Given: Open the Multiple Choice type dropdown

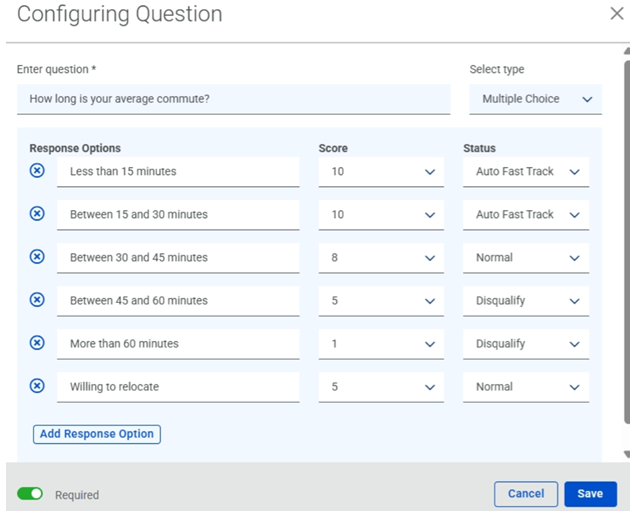Looking at the screenshot, I should pos(535,99).
